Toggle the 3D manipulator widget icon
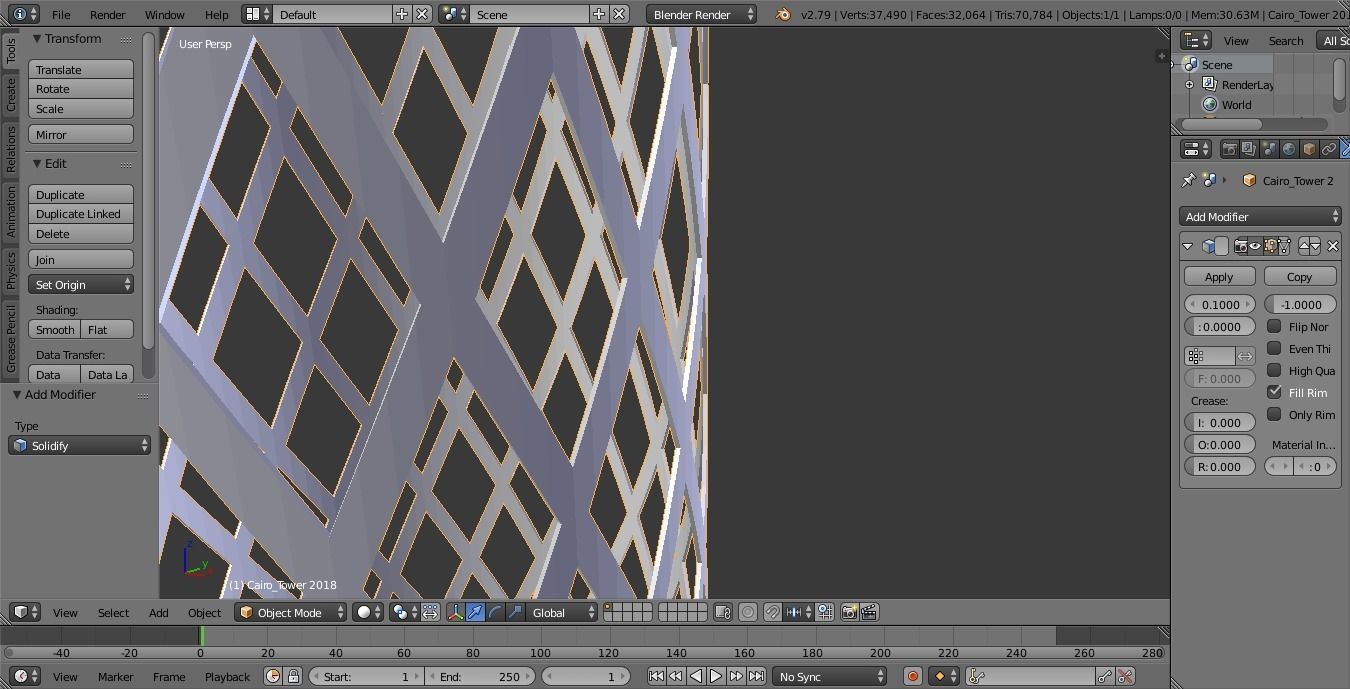The height and width of the screenshot is (689, 1350). (456, 612)
